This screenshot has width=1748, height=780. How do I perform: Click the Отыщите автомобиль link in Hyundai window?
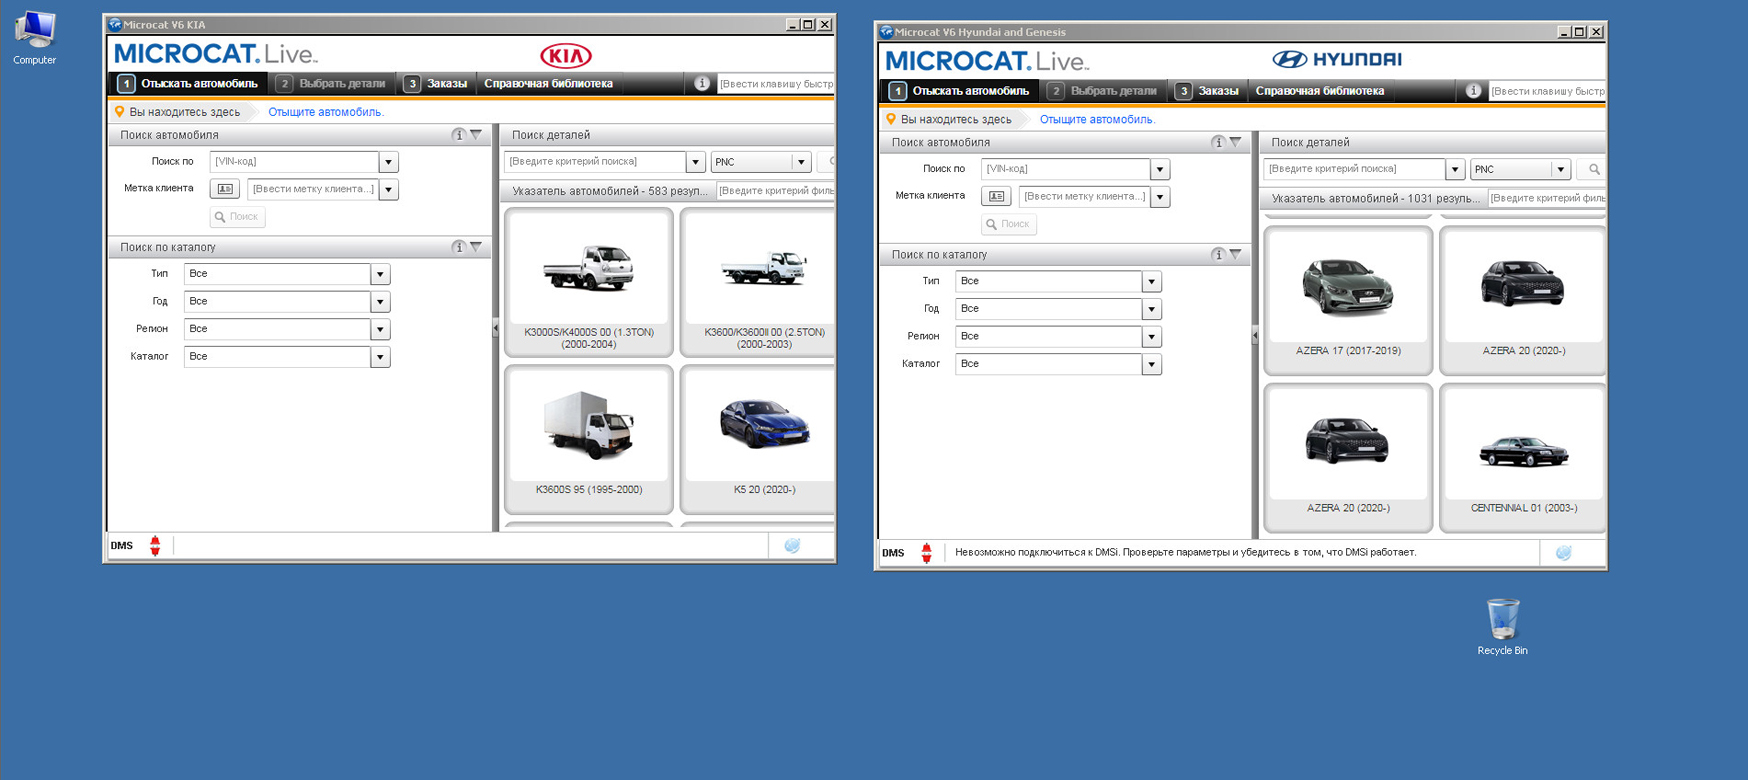point(1097,120)
